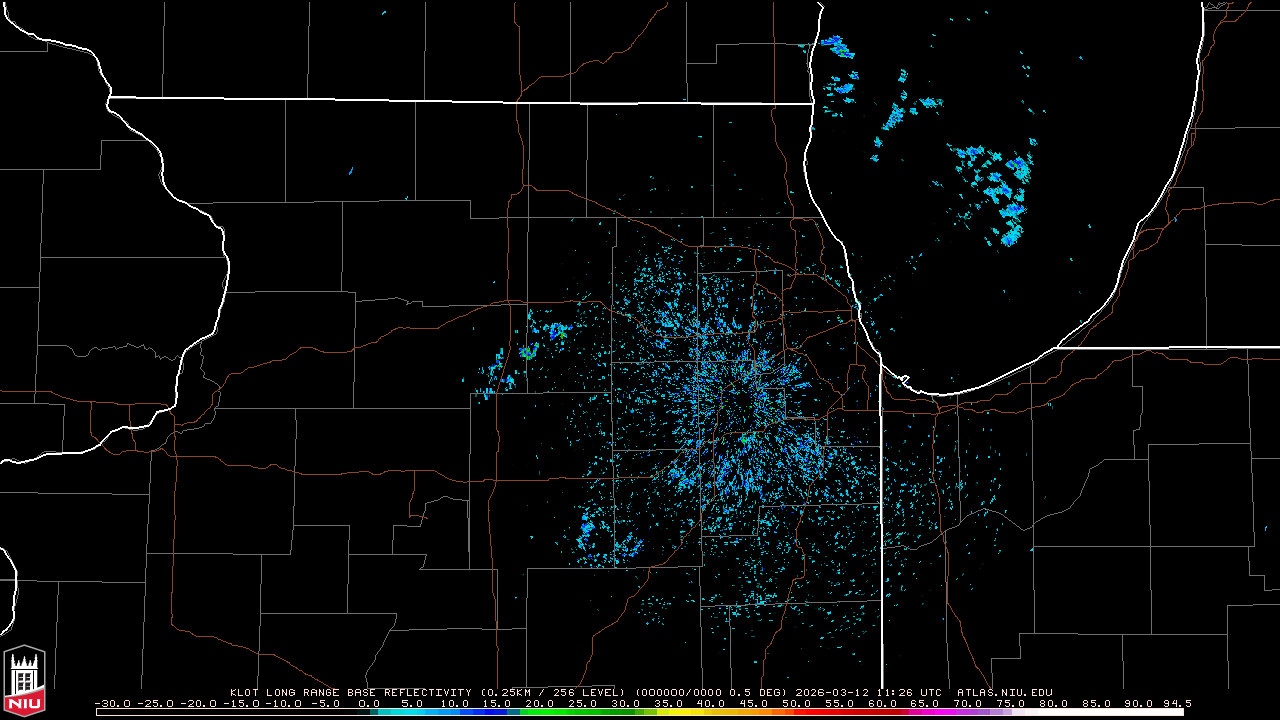Click the small echo cluster at the lake's northwest corner

pyautogui.click(x=835, y=46)
